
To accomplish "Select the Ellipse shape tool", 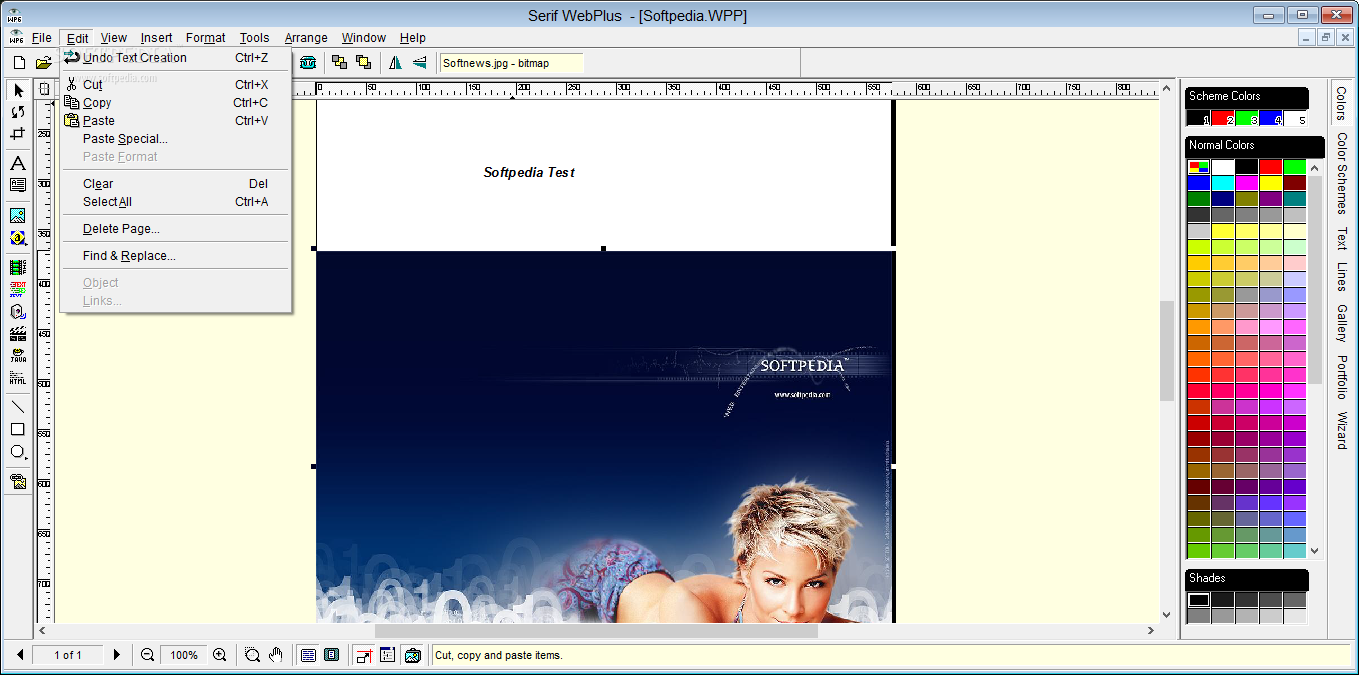I will pos(18,452).
